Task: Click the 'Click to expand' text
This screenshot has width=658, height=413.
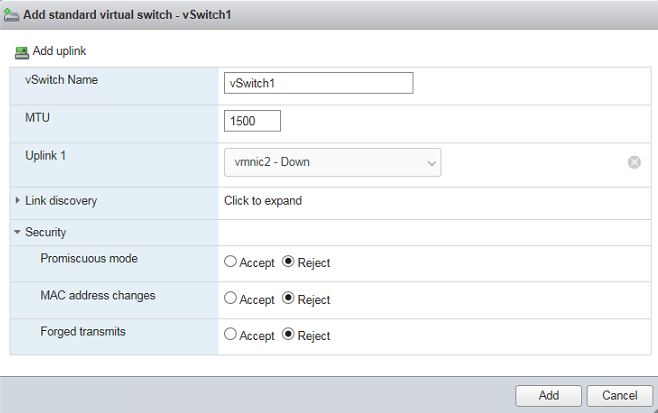Action: (263, 201)
